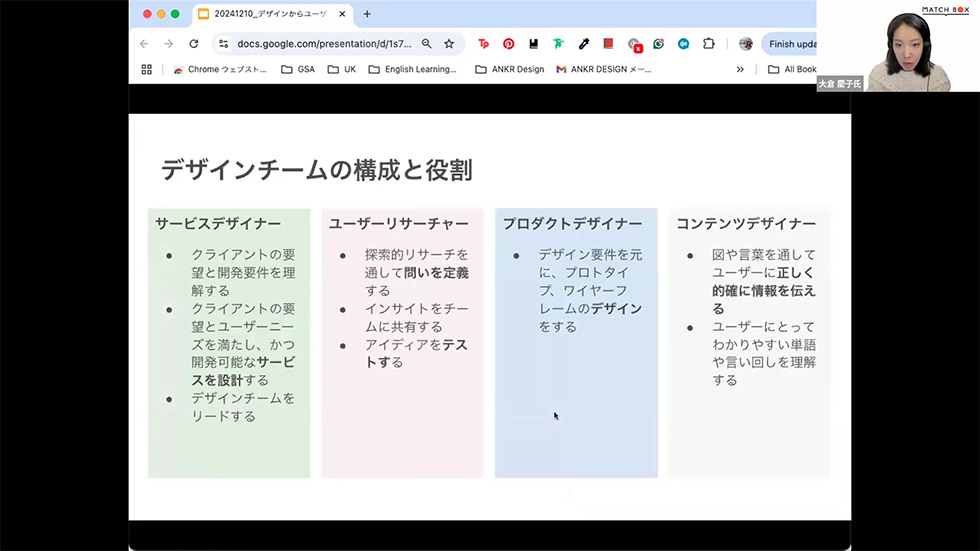Viewport: 980px width, 551px height.
Task: Open the Extensions puzzle-piece menu
Action: 708,44
